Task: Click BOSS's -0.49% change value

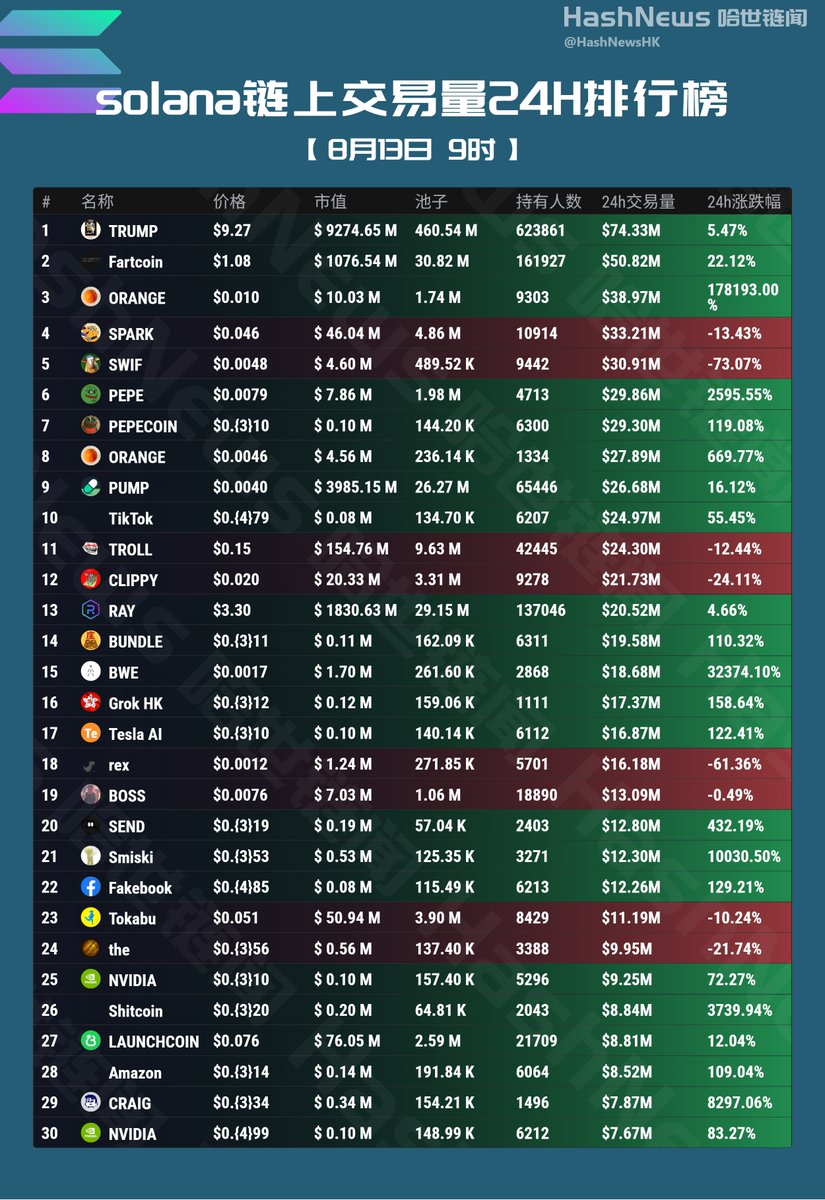Action: point(730,796)
